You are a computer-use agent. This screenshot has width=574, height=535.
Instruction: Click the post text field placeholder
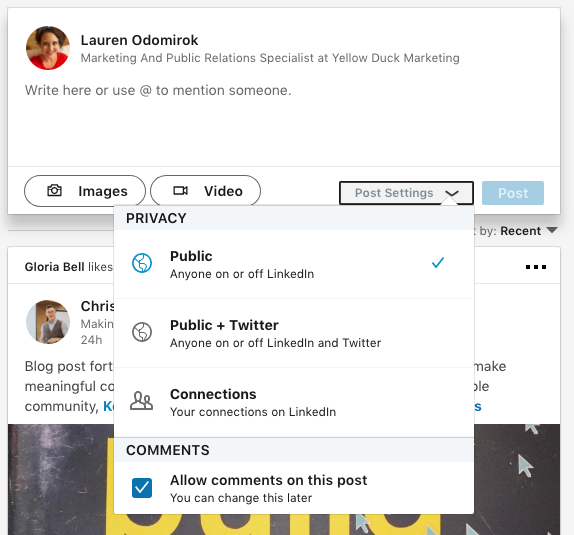tap(158, 90)
